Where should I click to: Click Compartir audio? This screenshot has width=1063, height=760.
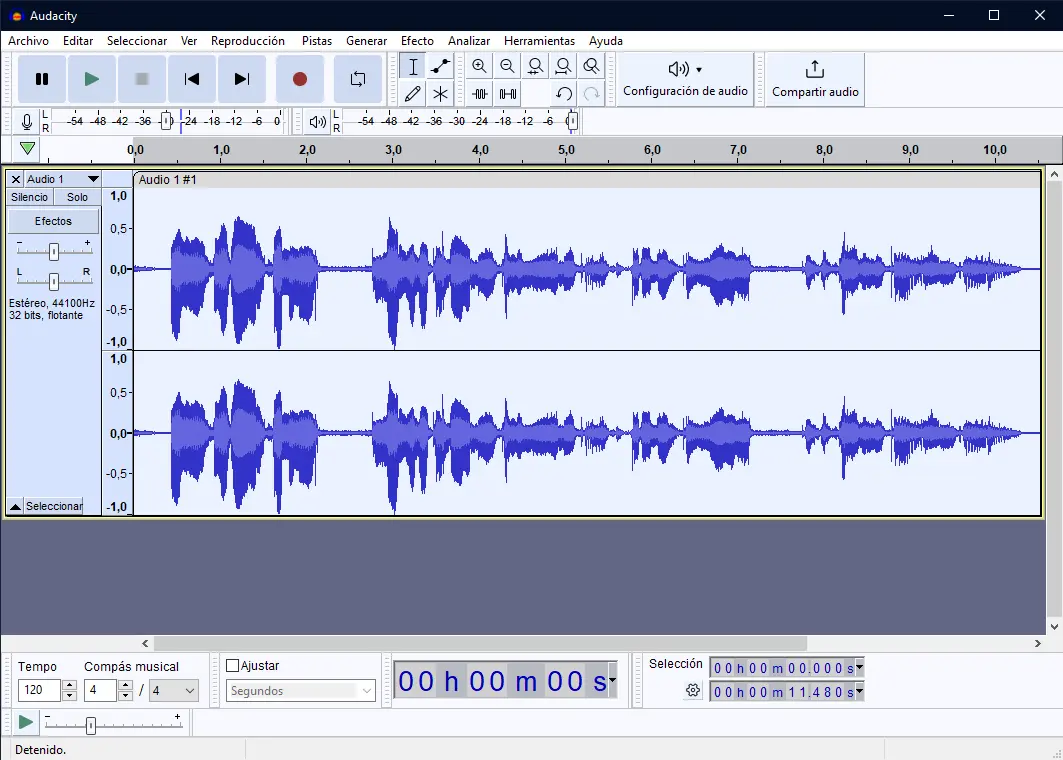click(812, 78)
